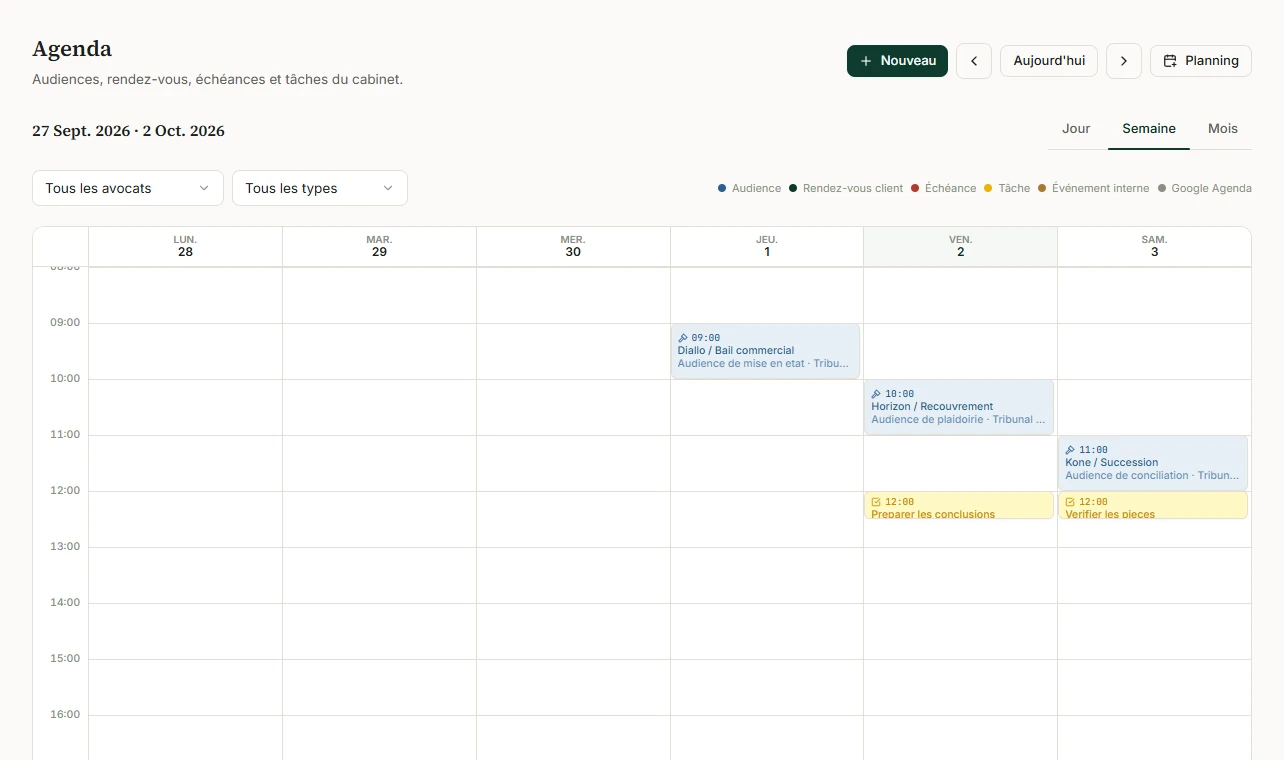Click task icon on Verifier les pieces
This screenshot has width=1284, height=760.
click(1070, 502)
